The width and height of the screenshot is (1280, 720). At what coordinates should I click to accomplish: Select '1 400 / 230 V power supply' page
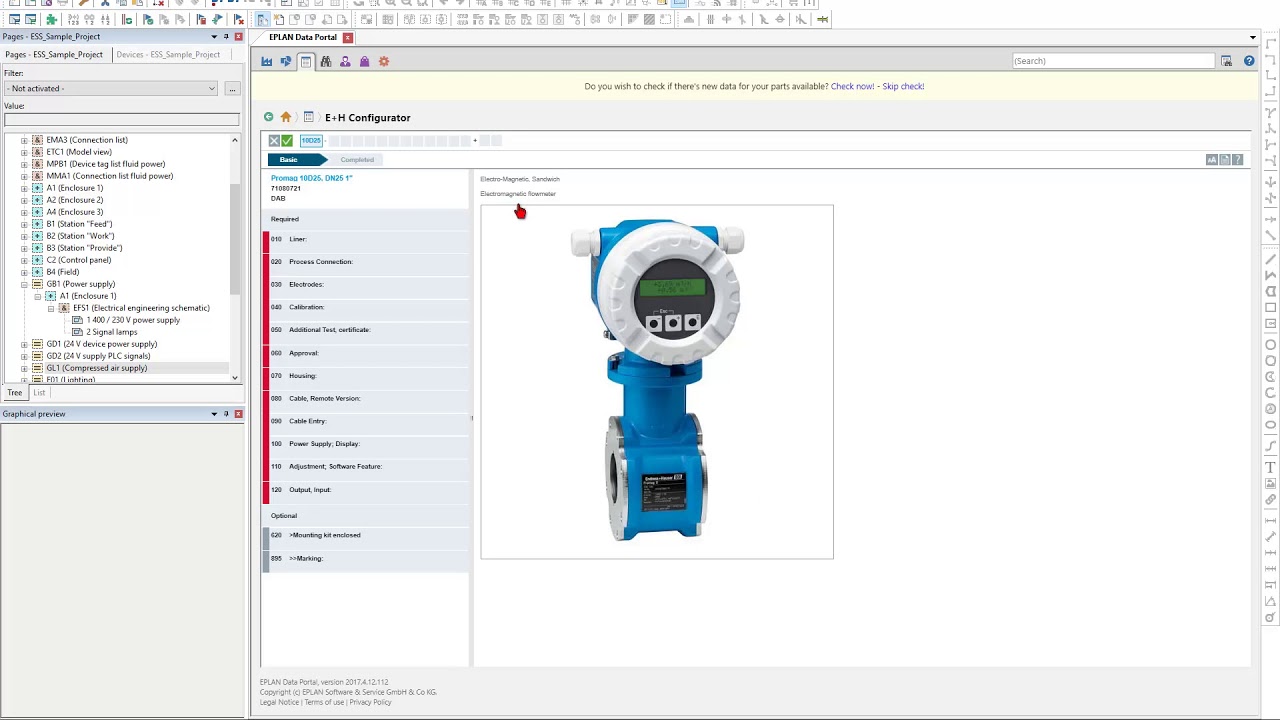click(133, 320)
